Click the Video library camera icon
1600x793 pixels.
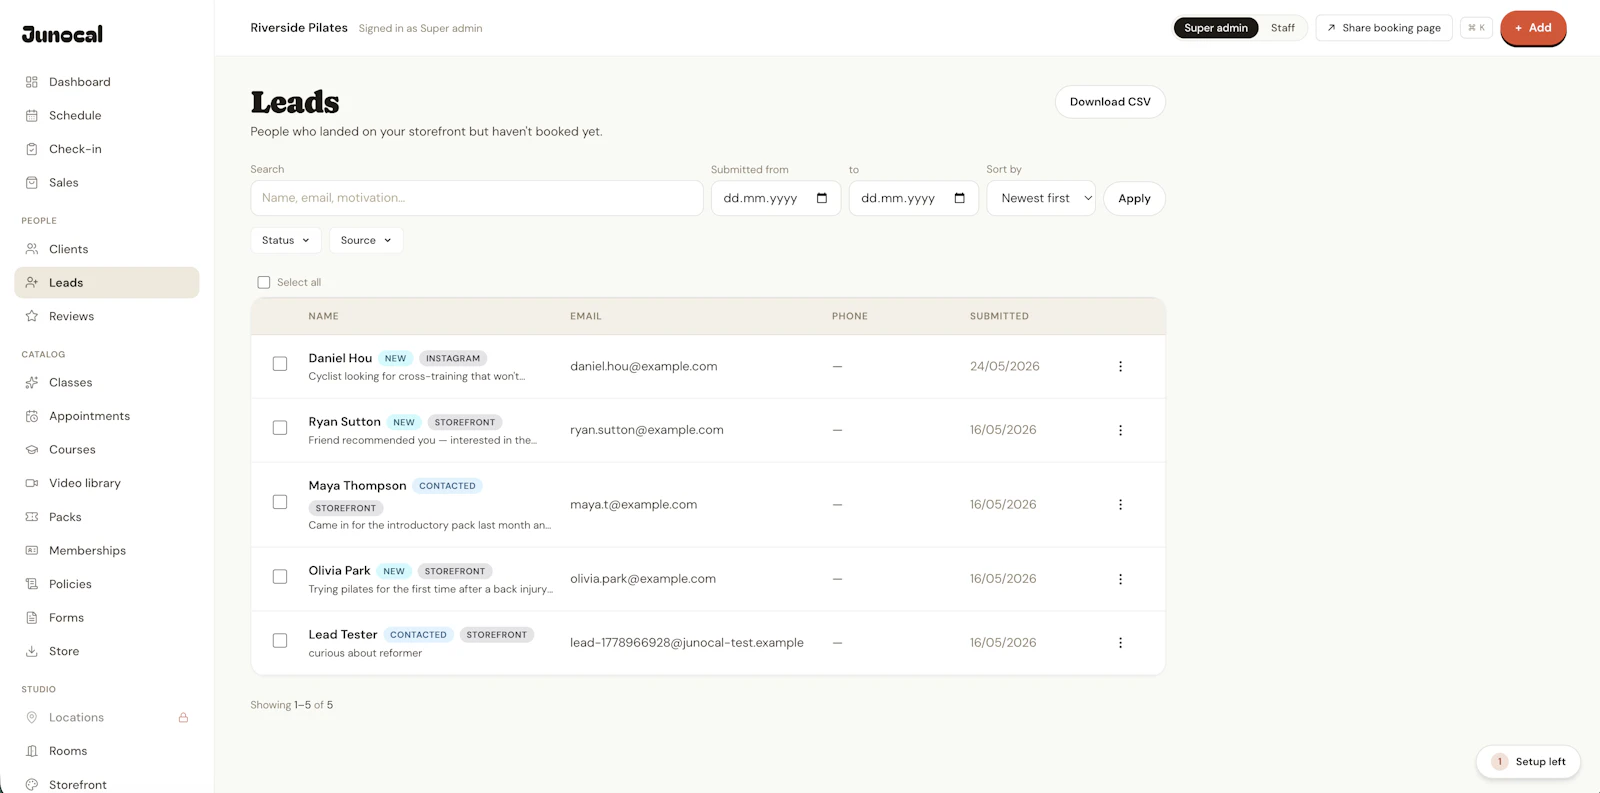(x=32, y=483)
